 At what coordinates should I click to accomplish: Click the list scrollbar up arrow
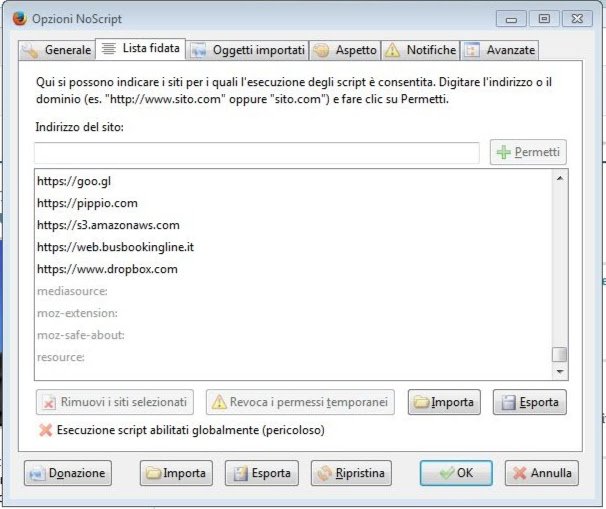tap(560, 178)
